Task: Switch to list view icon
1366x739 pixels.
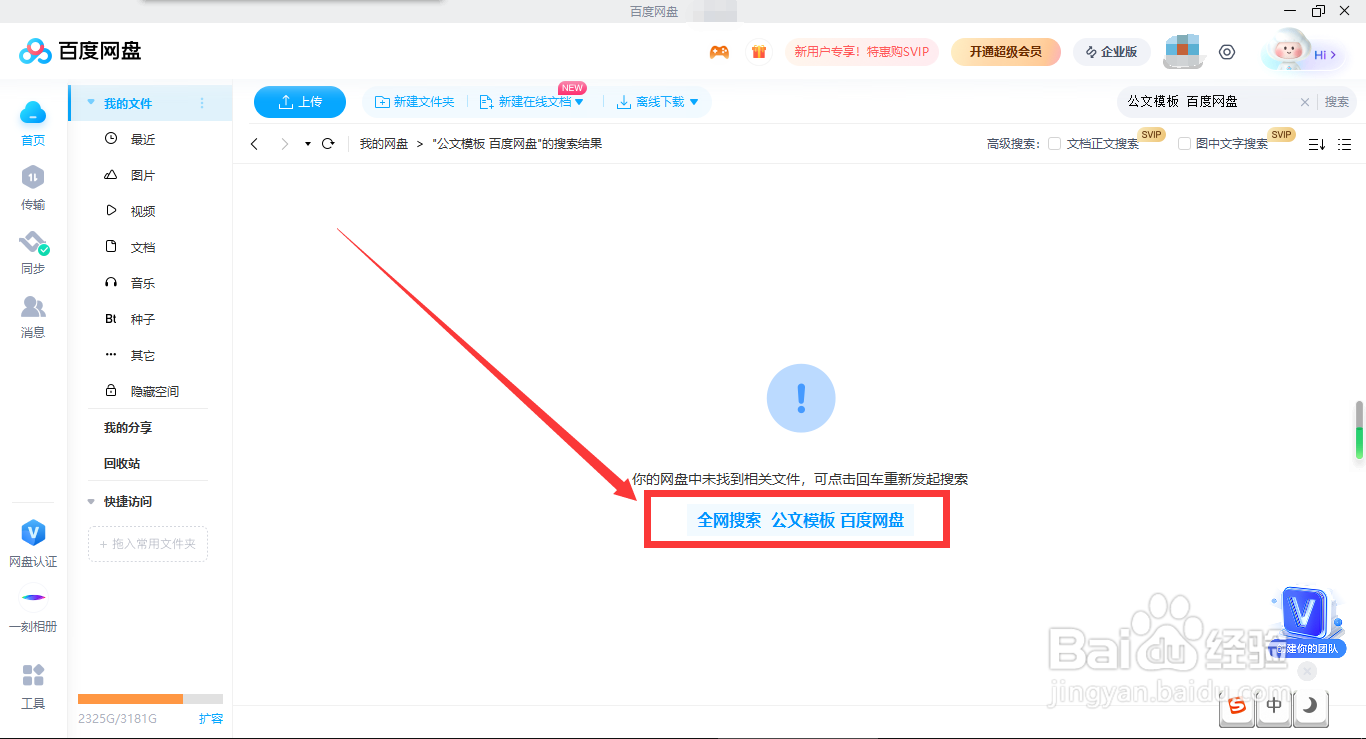Action: click(x=1344, y=144)
